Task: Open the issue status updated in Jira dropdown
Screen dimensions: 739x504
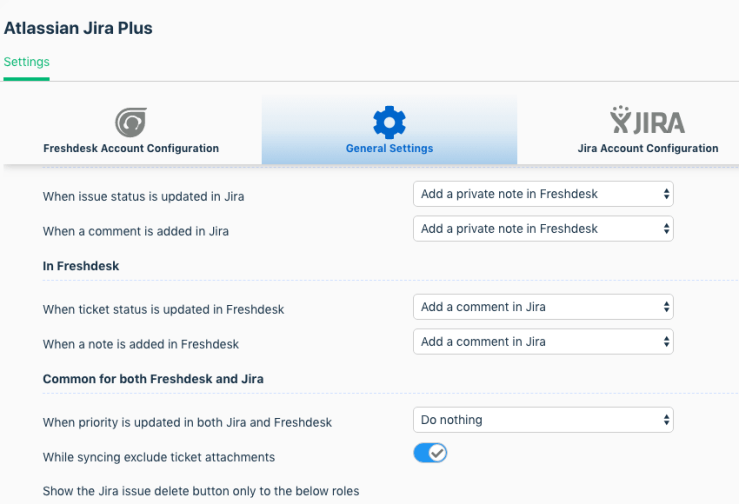Action: (543, 194)
